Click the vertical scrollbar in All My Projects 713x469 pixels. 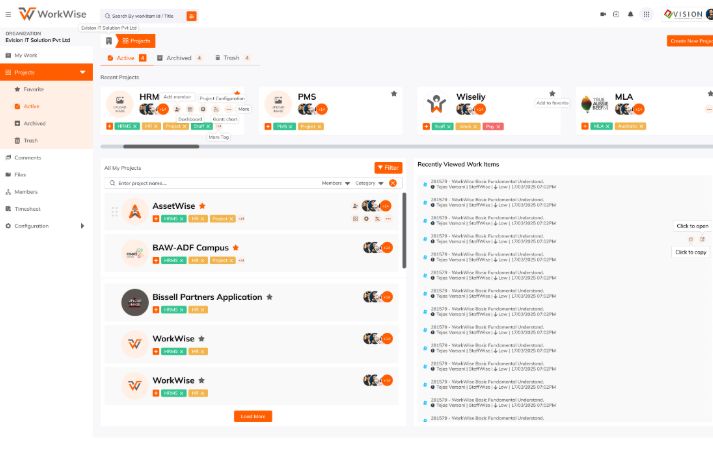[x=404, y=230]
